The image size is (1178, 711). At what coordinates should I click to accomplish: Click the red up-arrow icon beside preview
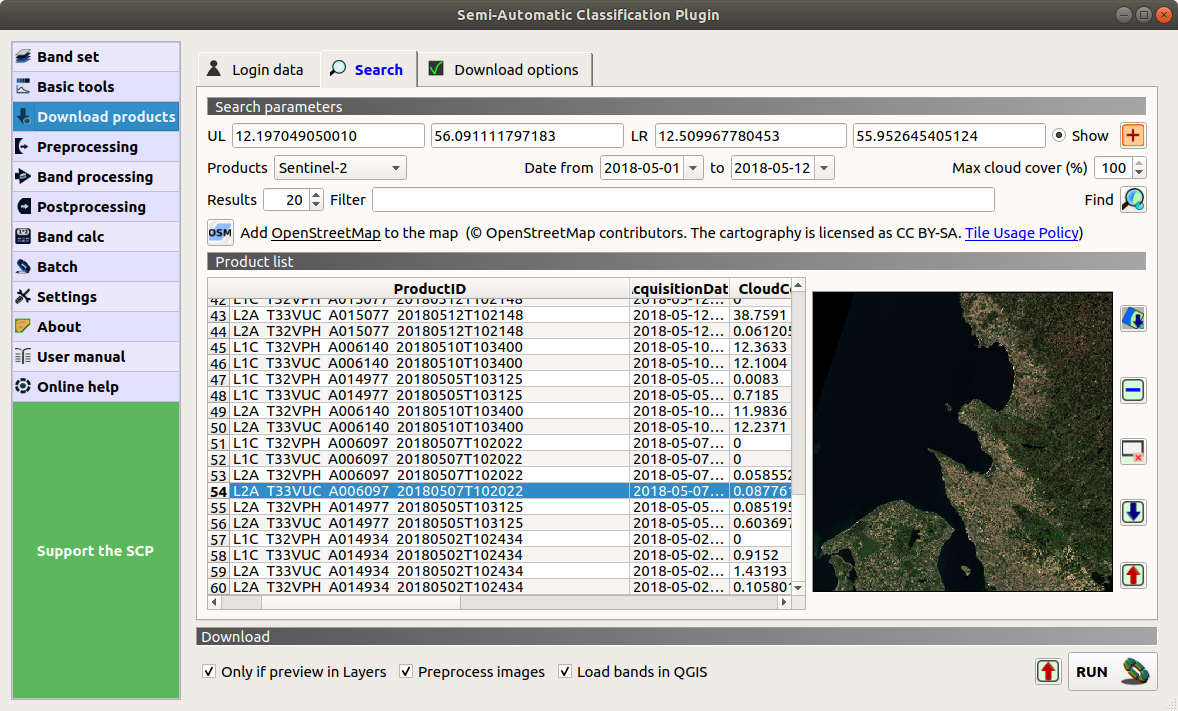pyautogui.click(x=1133, y=575)
